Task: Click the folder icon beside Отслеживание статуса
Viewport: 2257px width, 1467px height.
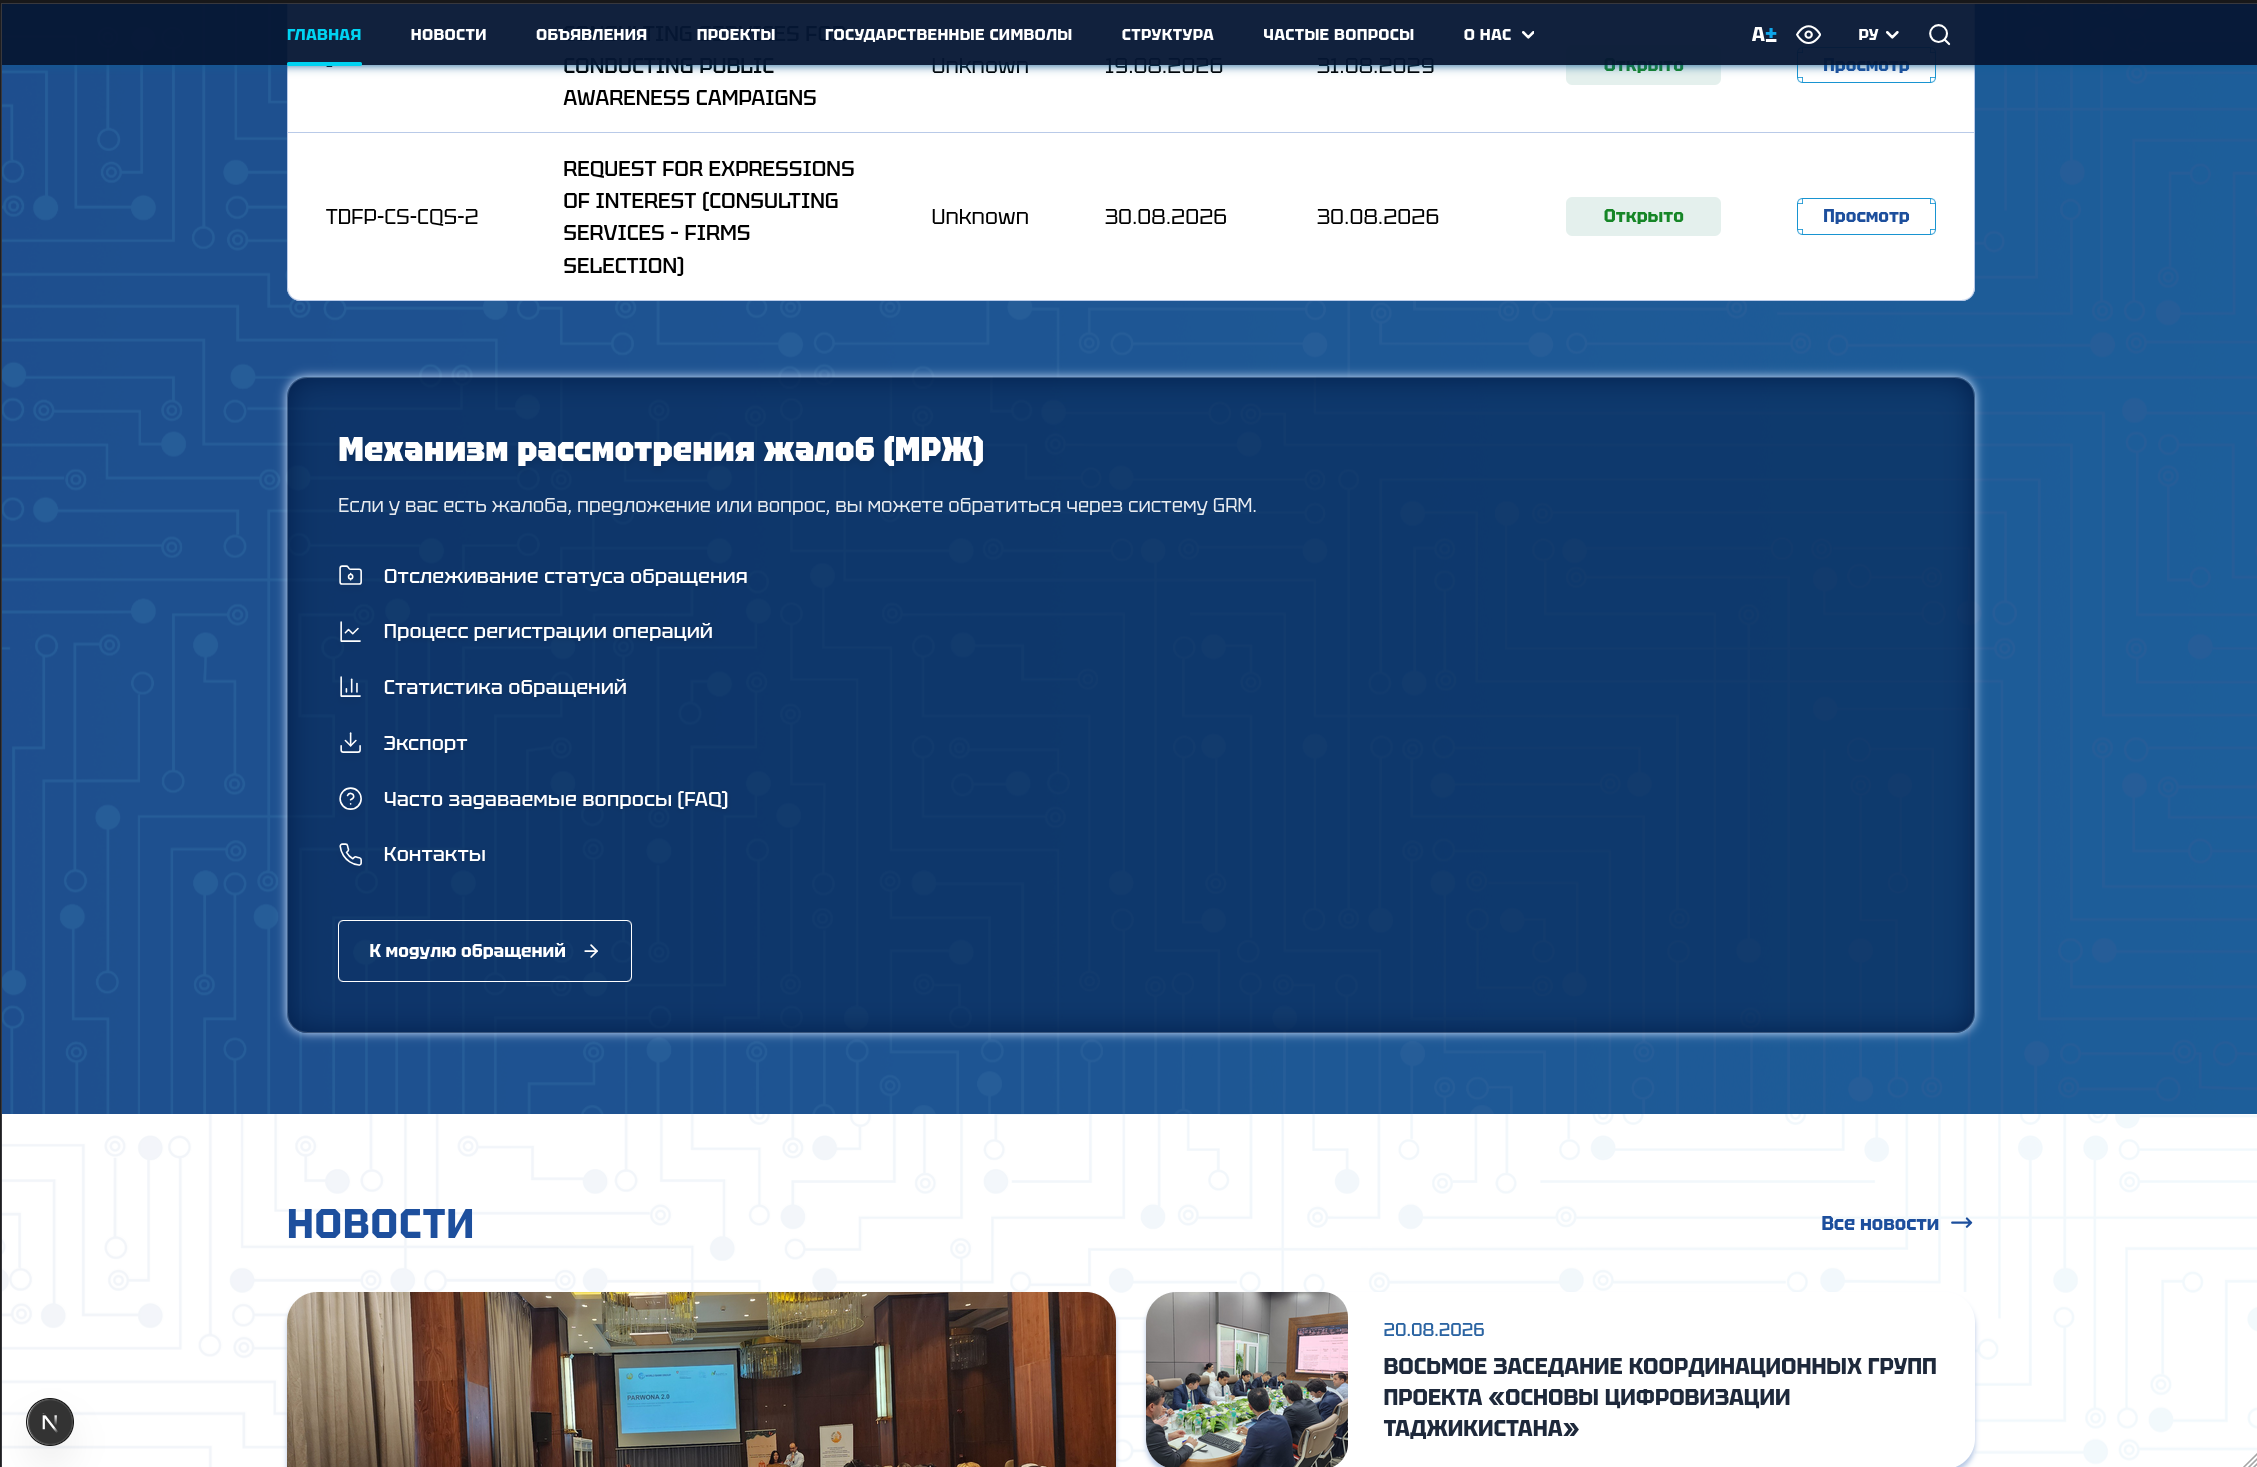Action: click(350, 576)
